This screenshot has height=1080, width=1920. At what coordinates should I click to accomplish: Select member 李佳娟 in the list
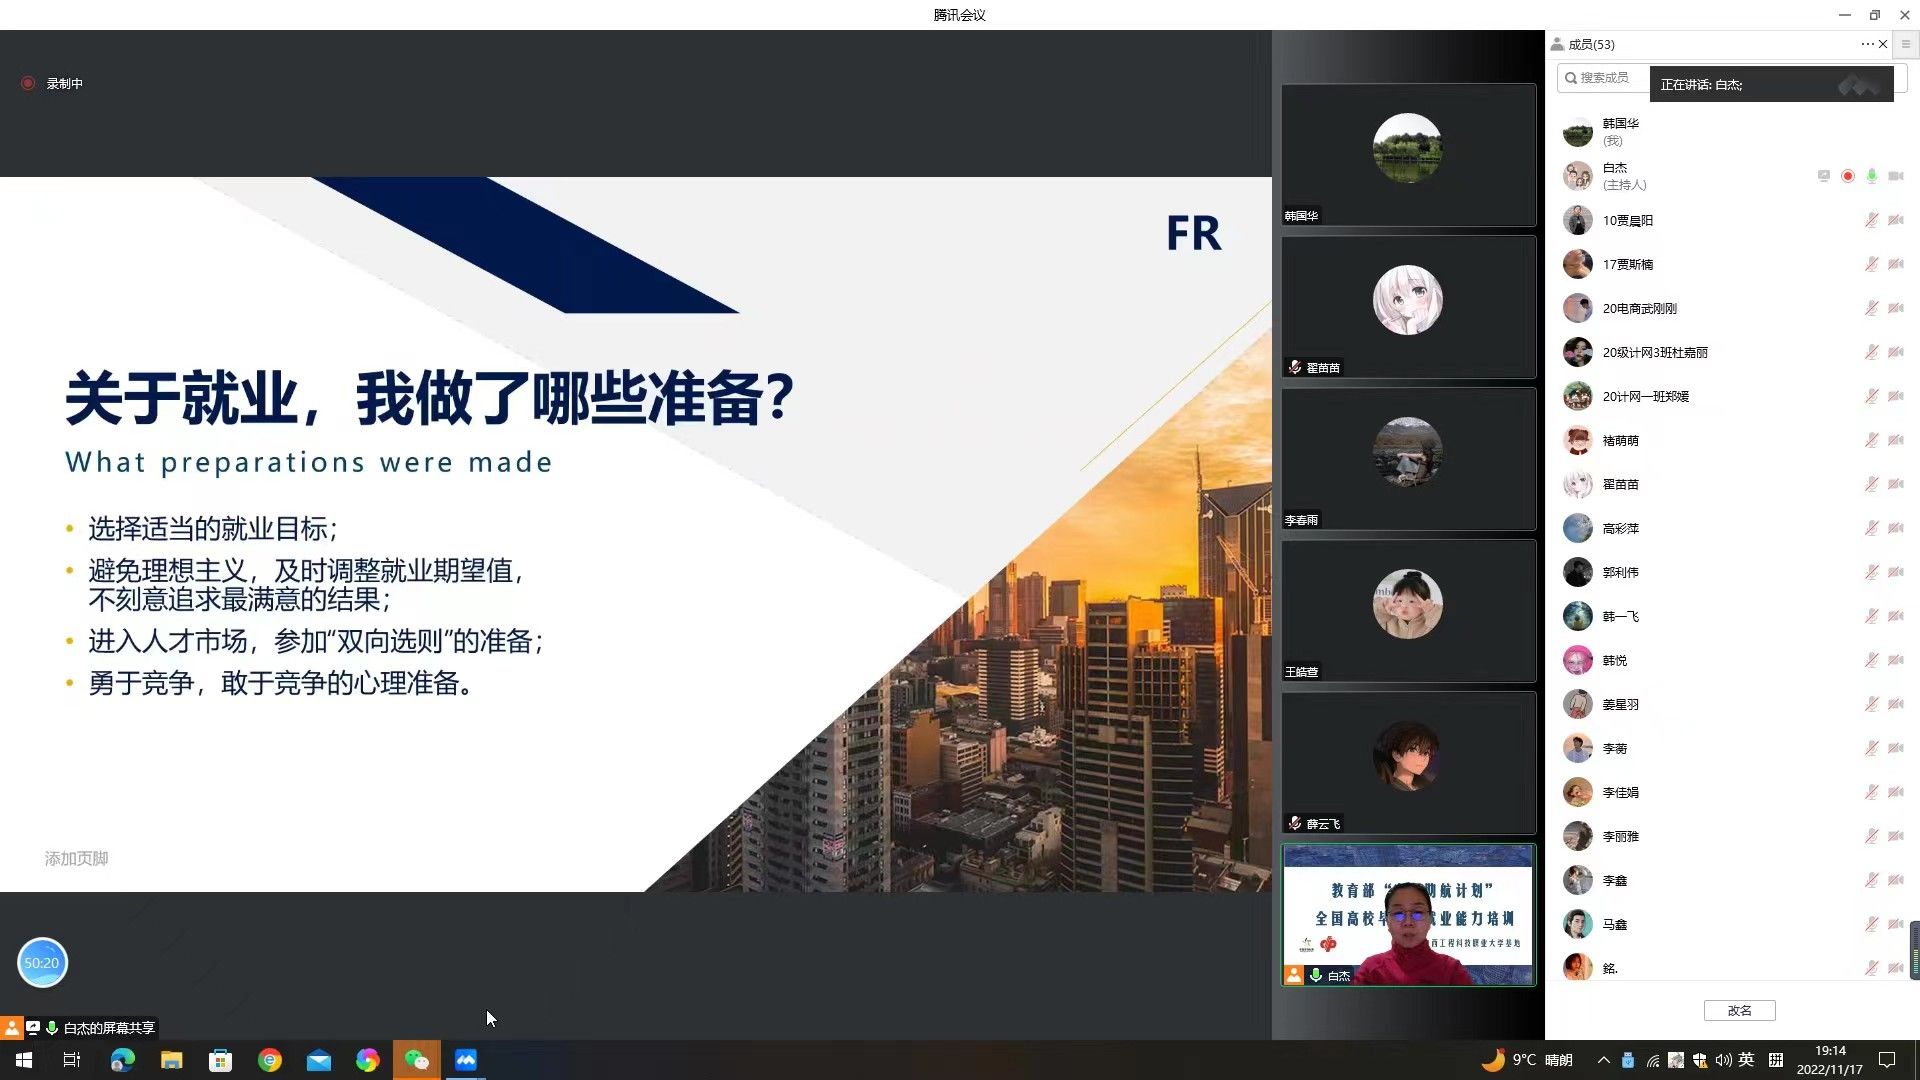(x=1730, y=792)
